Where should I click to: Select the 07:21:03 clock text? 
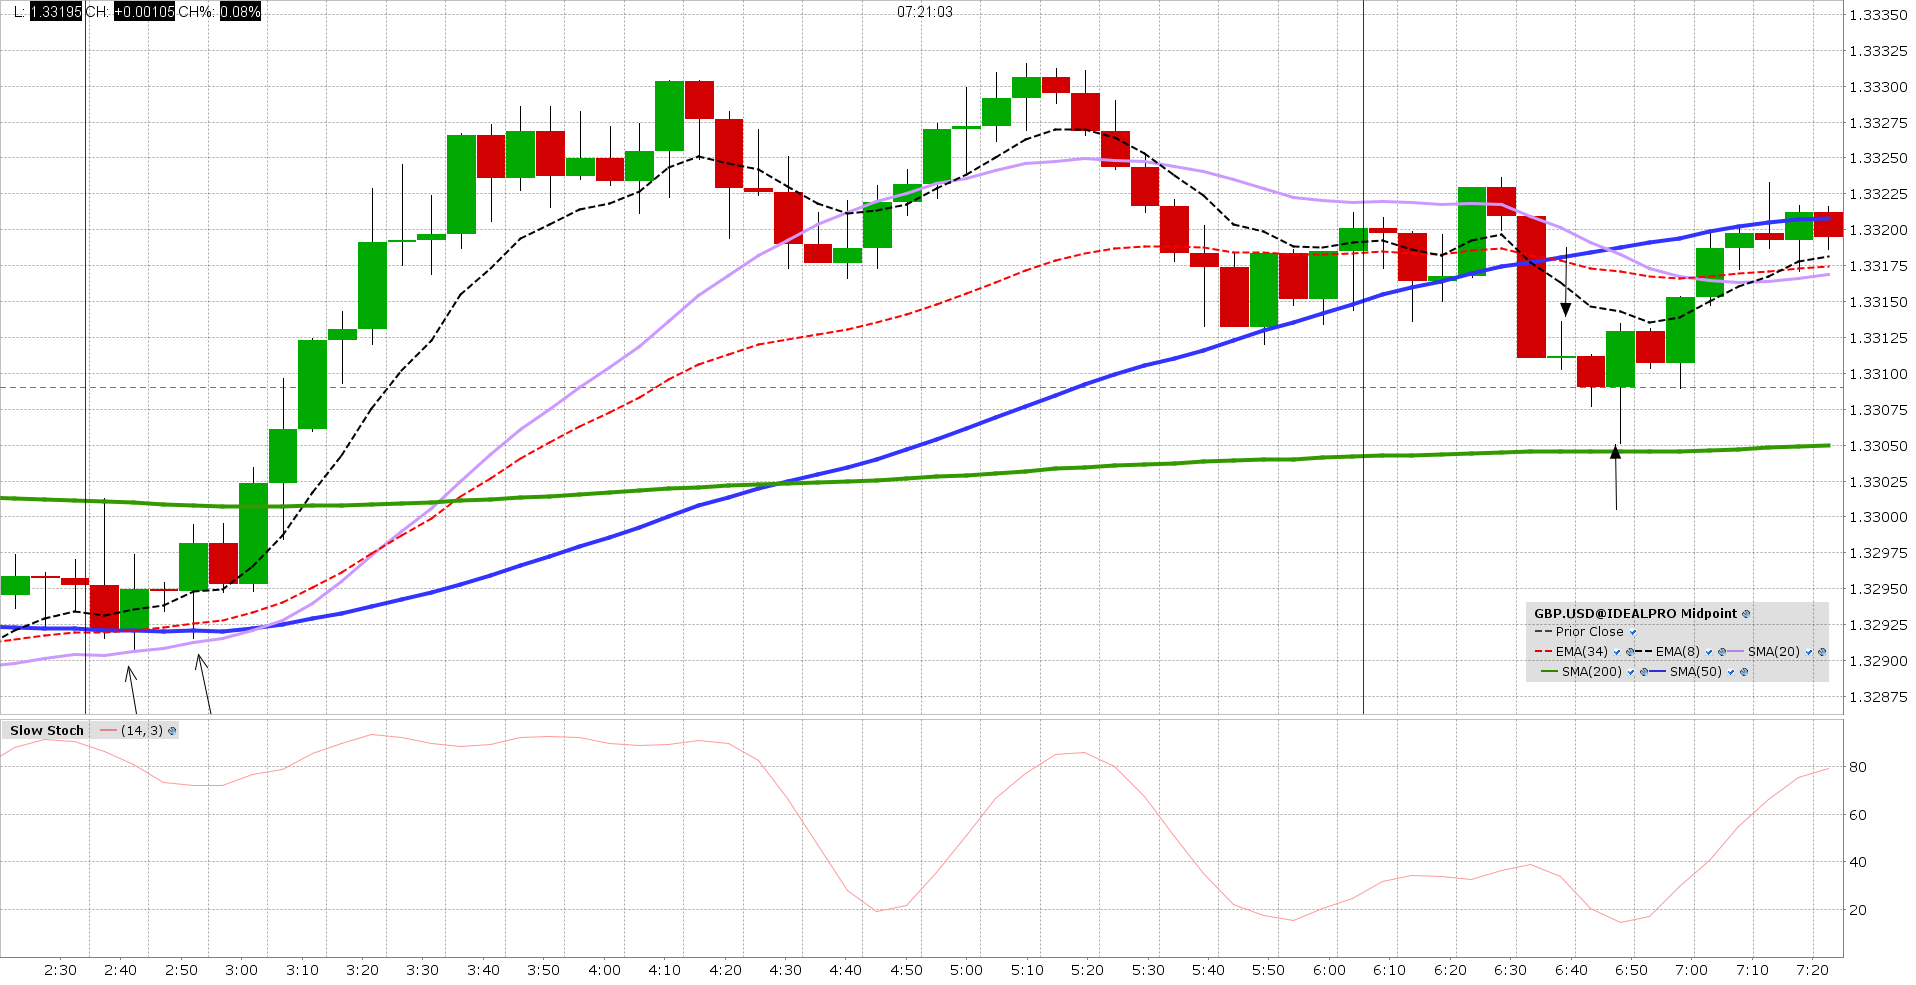pyautogui.click(x=925, y=12)
